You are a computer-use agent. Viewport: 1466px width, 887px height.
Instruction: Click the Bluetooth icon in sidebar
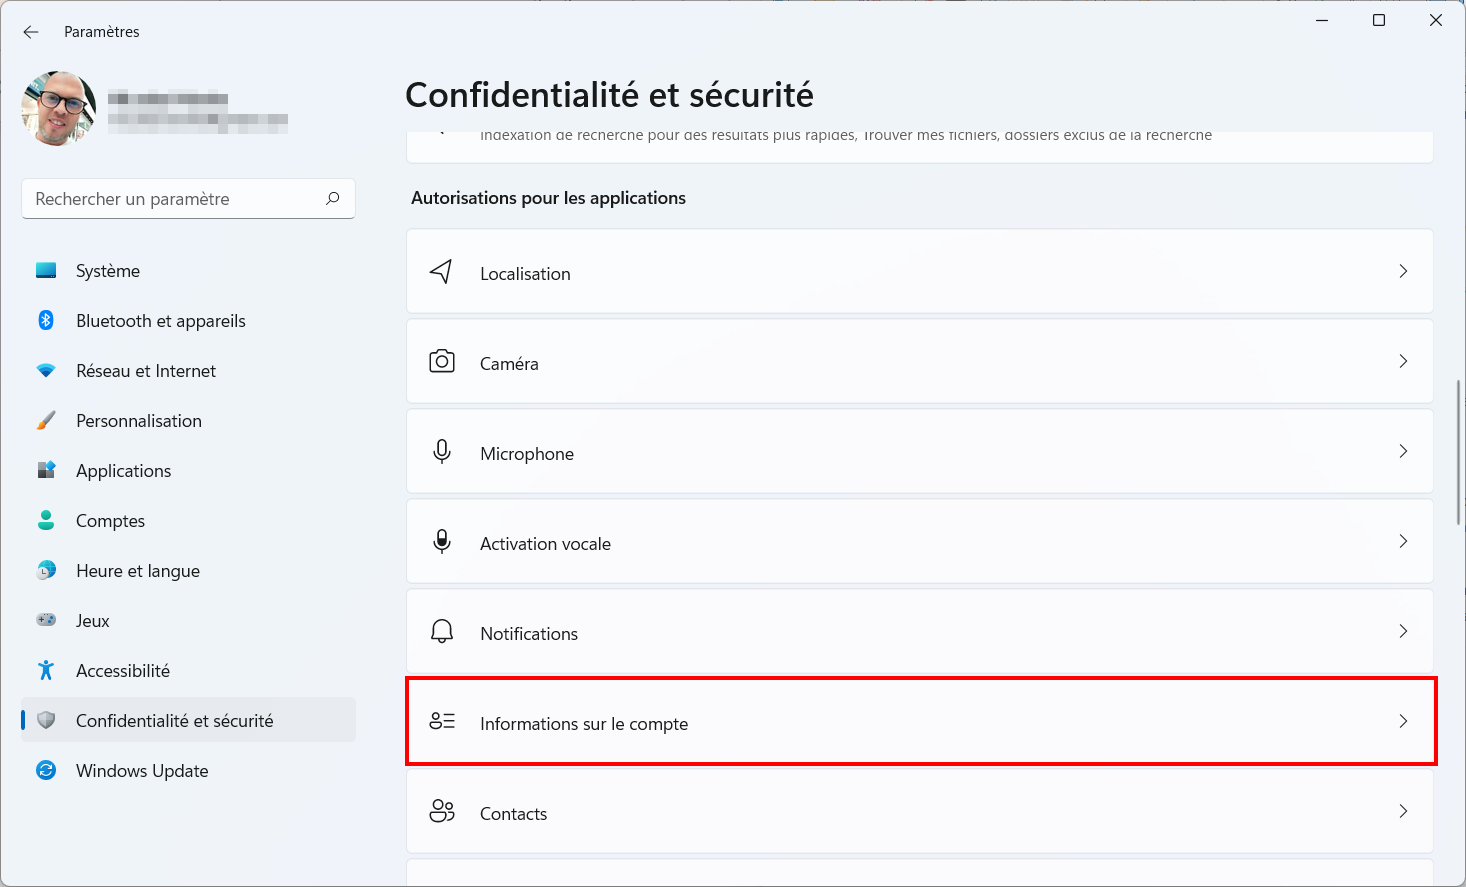click(x=46, y=320)
